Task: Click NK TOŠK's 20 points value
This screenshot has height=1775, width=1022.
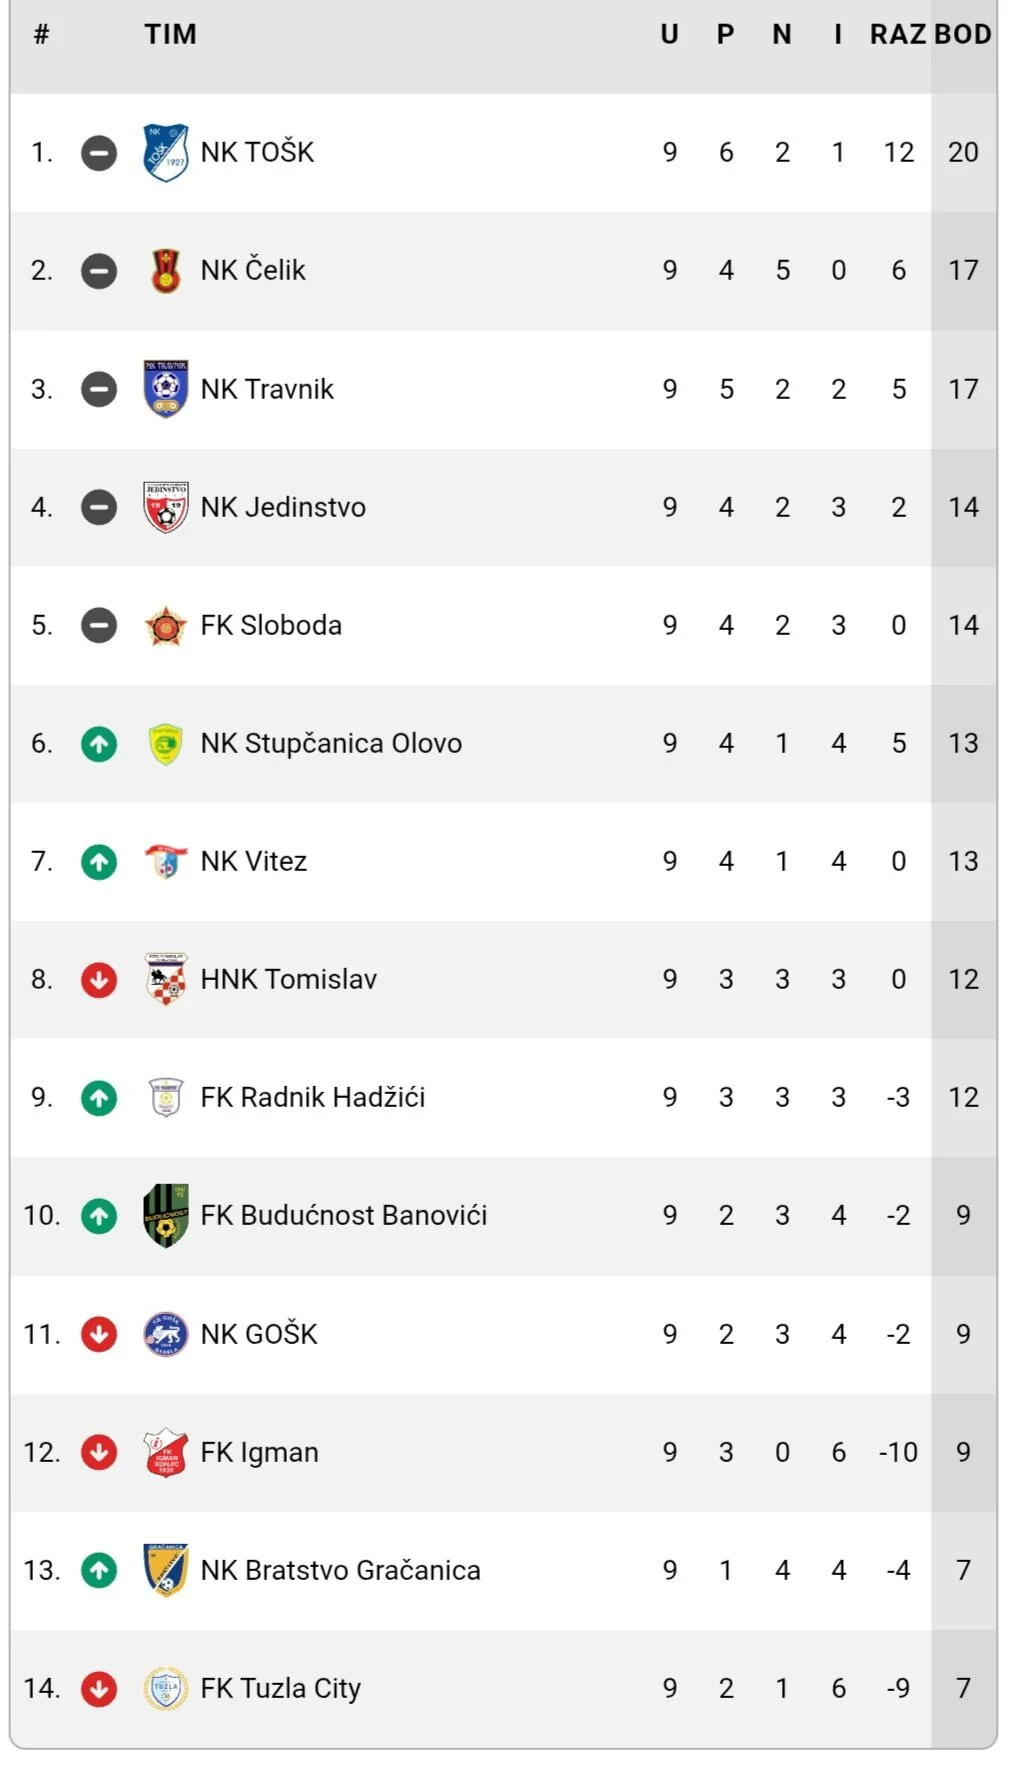Action: click(963, 153)
